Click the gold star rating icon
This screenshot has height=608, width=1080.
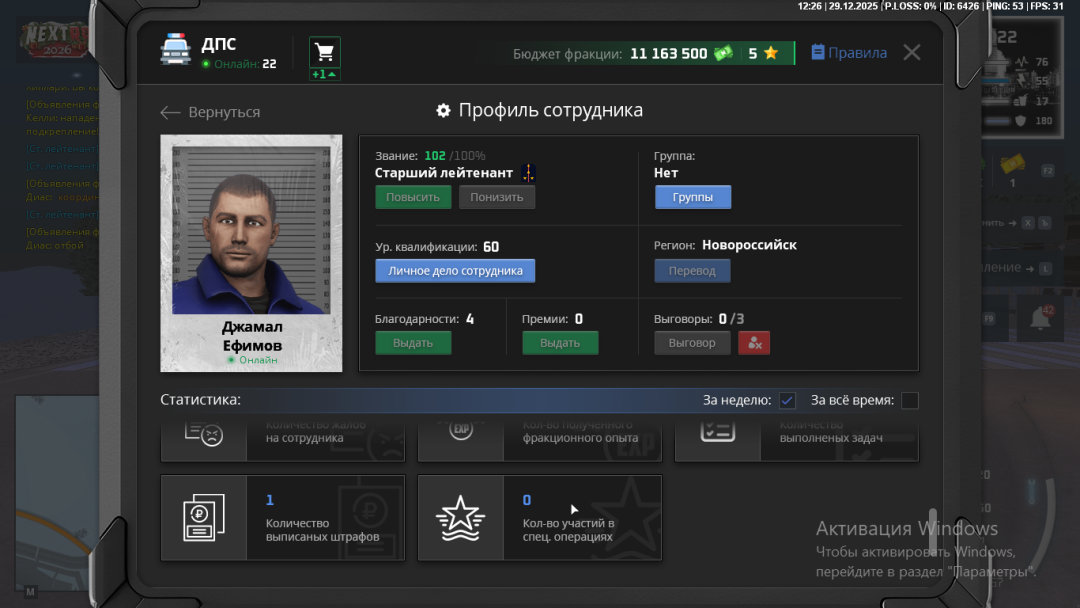point(771,54)
